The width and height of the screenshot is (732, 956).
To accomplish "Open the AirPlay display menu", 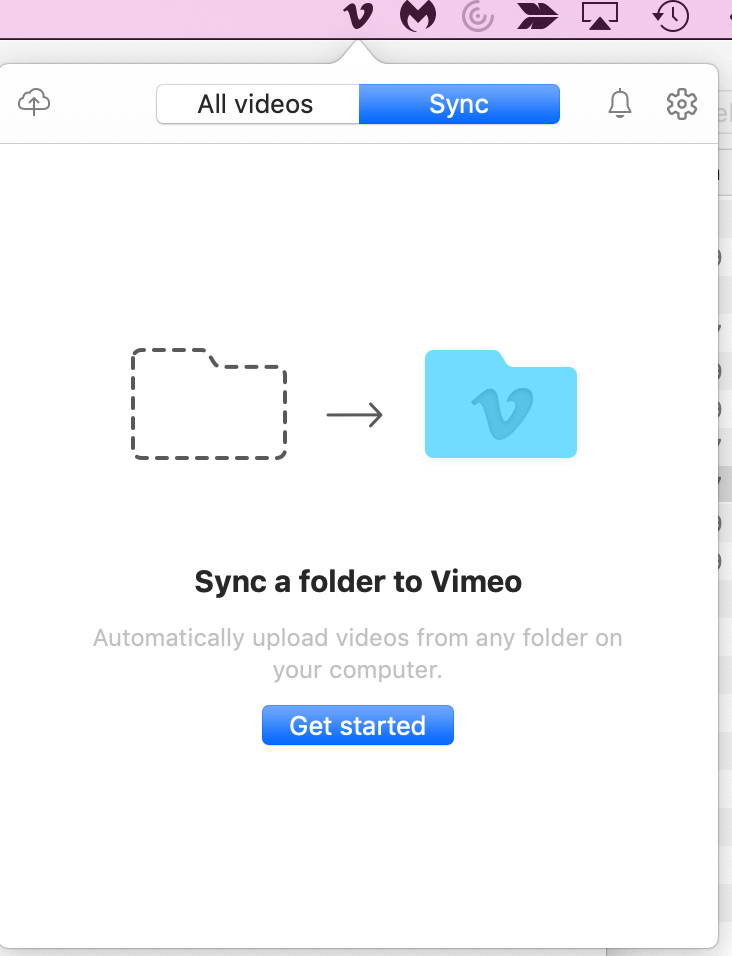I will [600, 17].
